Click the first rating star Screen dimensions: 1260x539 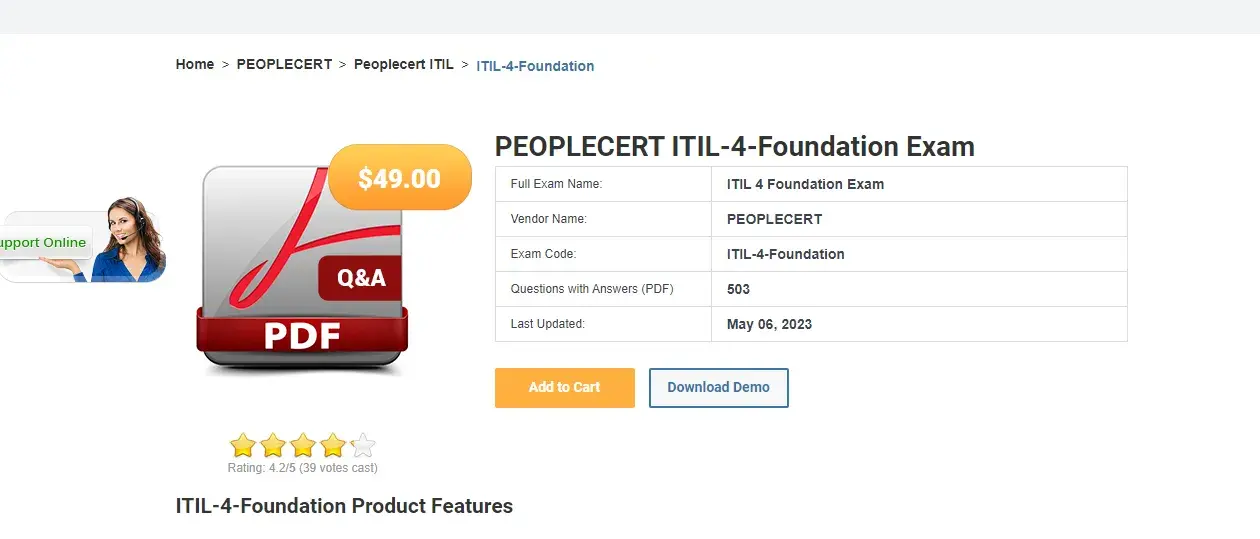242,445
